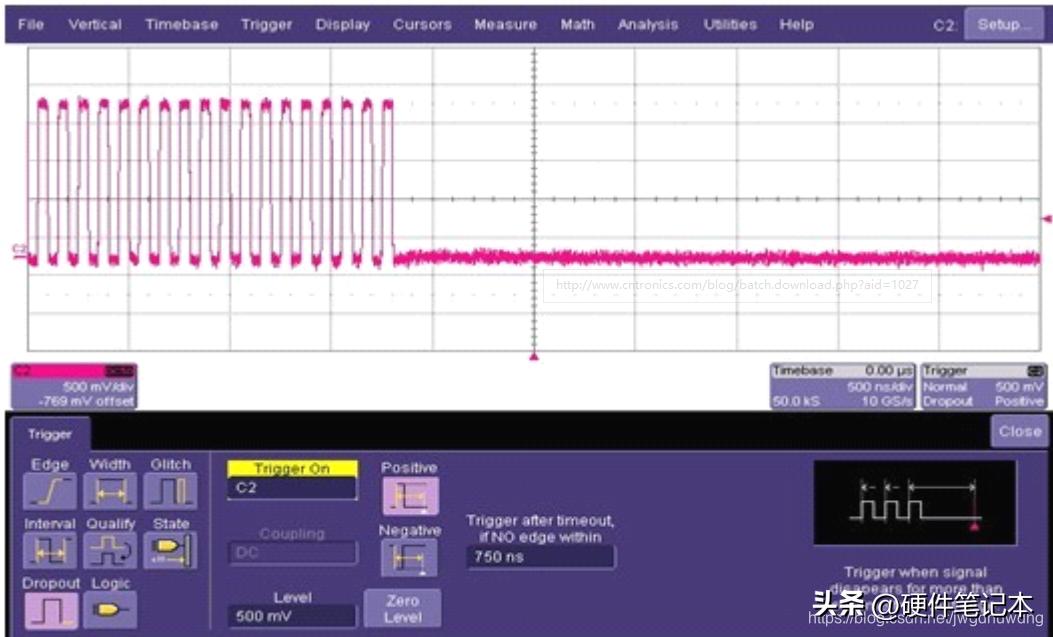Open the disabled Coupling DC field
The width and height of the screenshot is (1053, 637).
pyautogui.click(x=292, y=553)
